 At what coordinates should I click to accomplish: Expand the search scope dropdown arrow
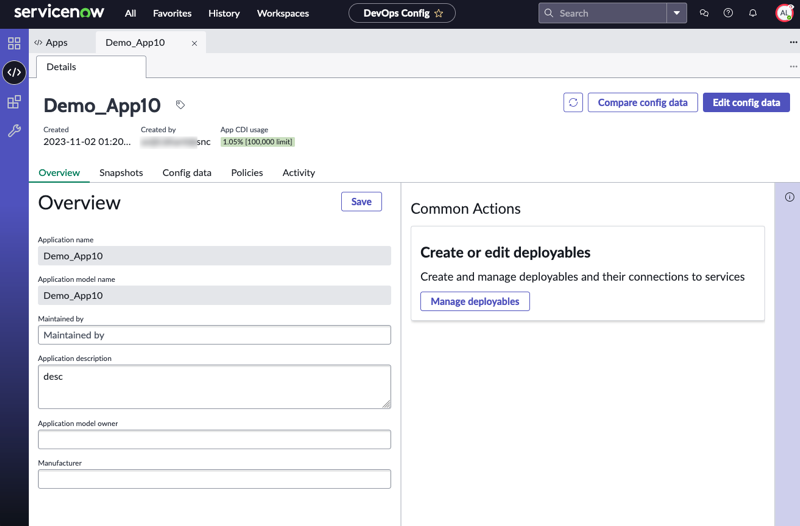pos(677,13)
